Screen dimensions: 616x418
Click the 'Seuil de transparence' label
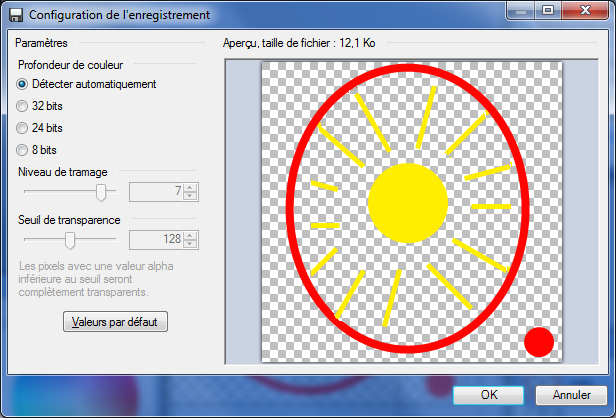point(69,220)
